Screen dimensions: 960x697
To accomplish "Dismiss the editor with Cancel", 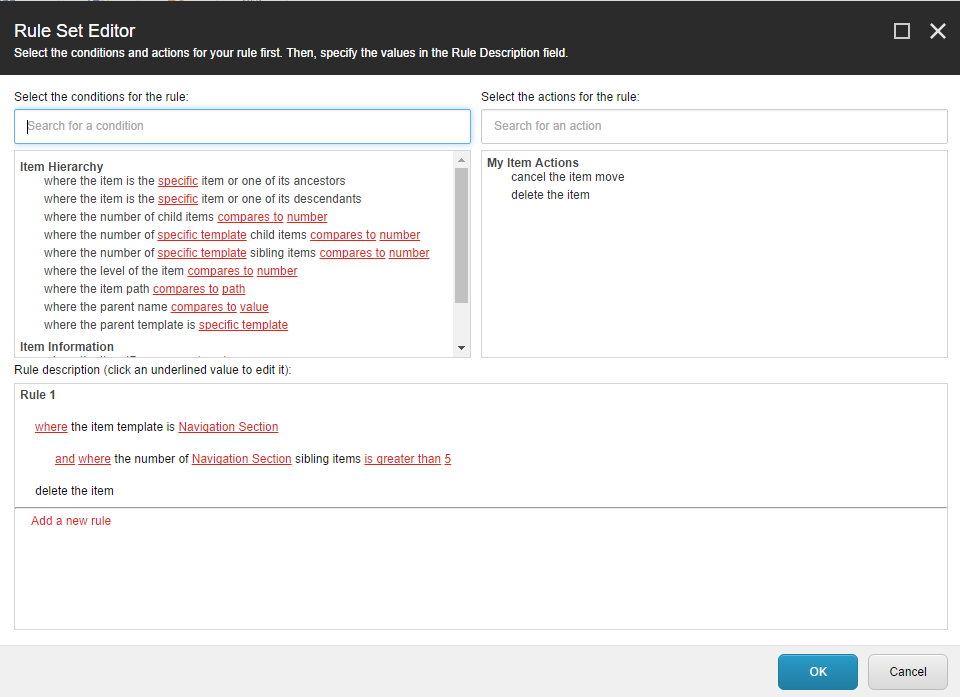I will coord(906,672).
